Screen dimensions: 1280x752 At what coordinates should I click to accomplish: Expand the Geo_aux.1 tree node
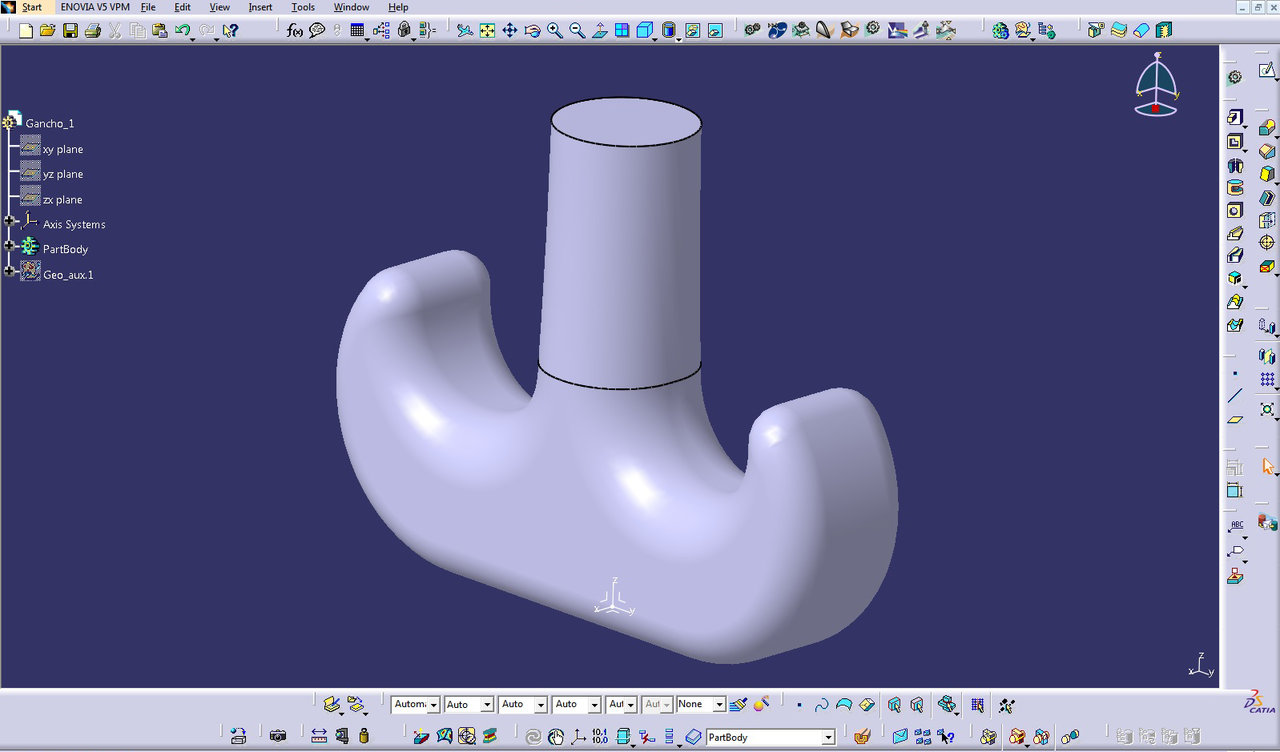[x=9, y=270]
